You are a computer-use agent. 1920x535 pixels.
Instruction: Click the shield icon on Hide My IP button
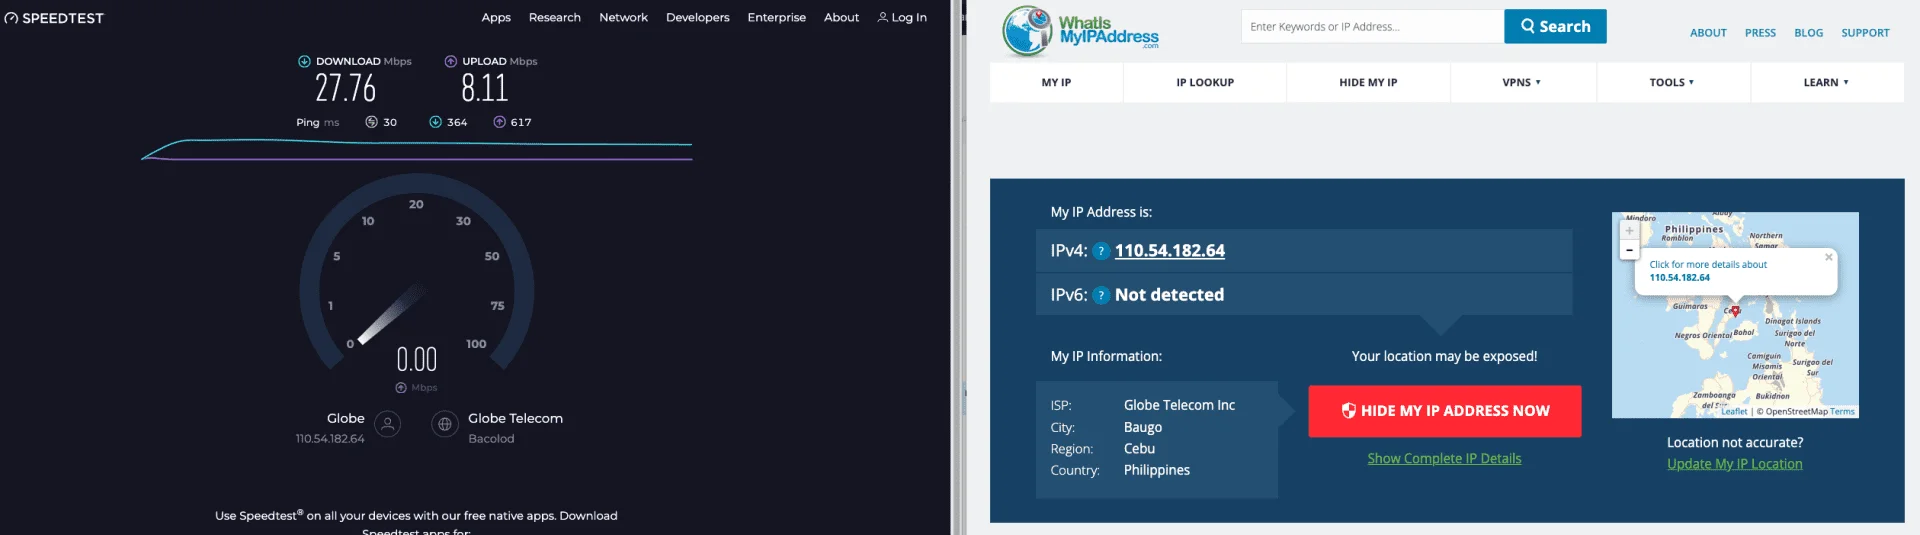pyautogui.click(x=1348, y=411)
